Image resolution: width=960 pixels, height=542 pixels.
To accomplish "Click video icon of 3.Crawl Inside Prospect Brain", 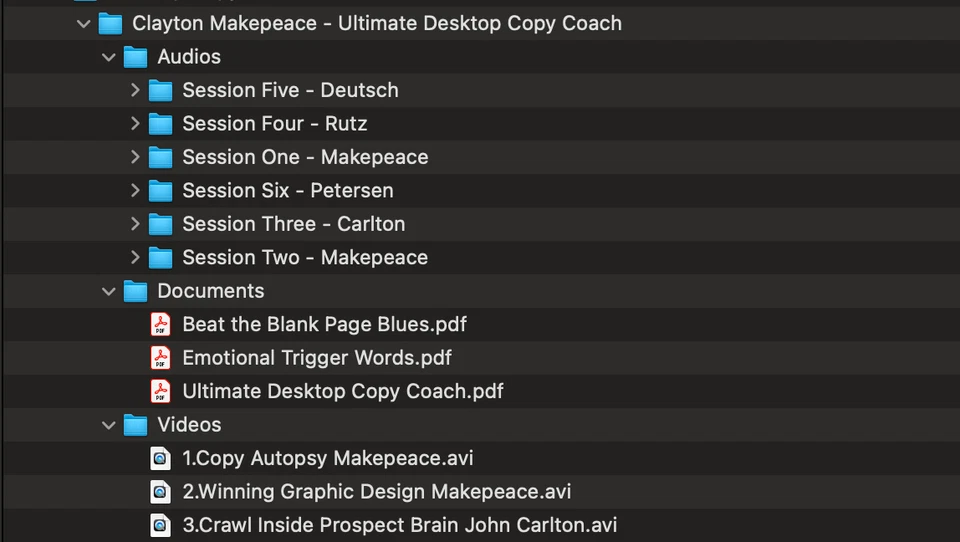I will pyautogui.click(x=160, y=525).
